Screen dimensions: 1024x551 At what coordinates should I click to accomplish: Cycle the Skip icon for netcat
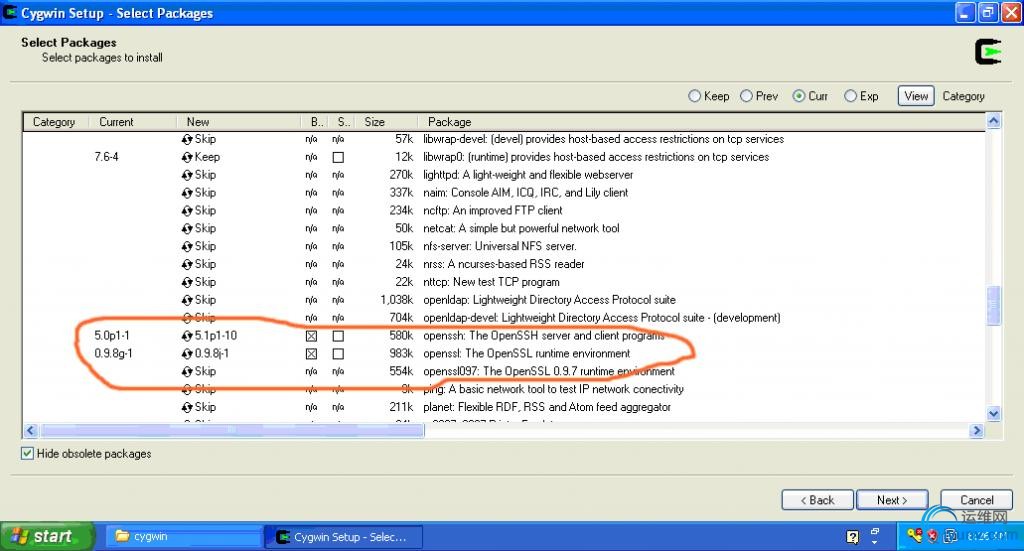coord(187,228)
